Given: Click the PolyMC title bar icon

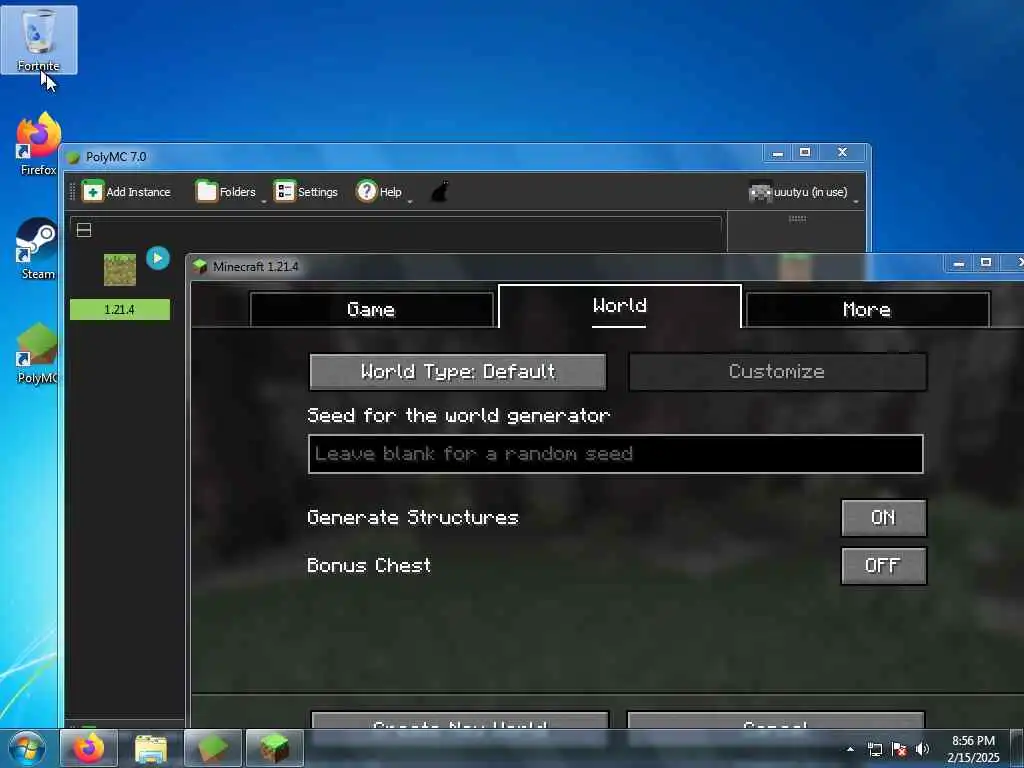Looking at the screenshot, I should click(73, 157).
